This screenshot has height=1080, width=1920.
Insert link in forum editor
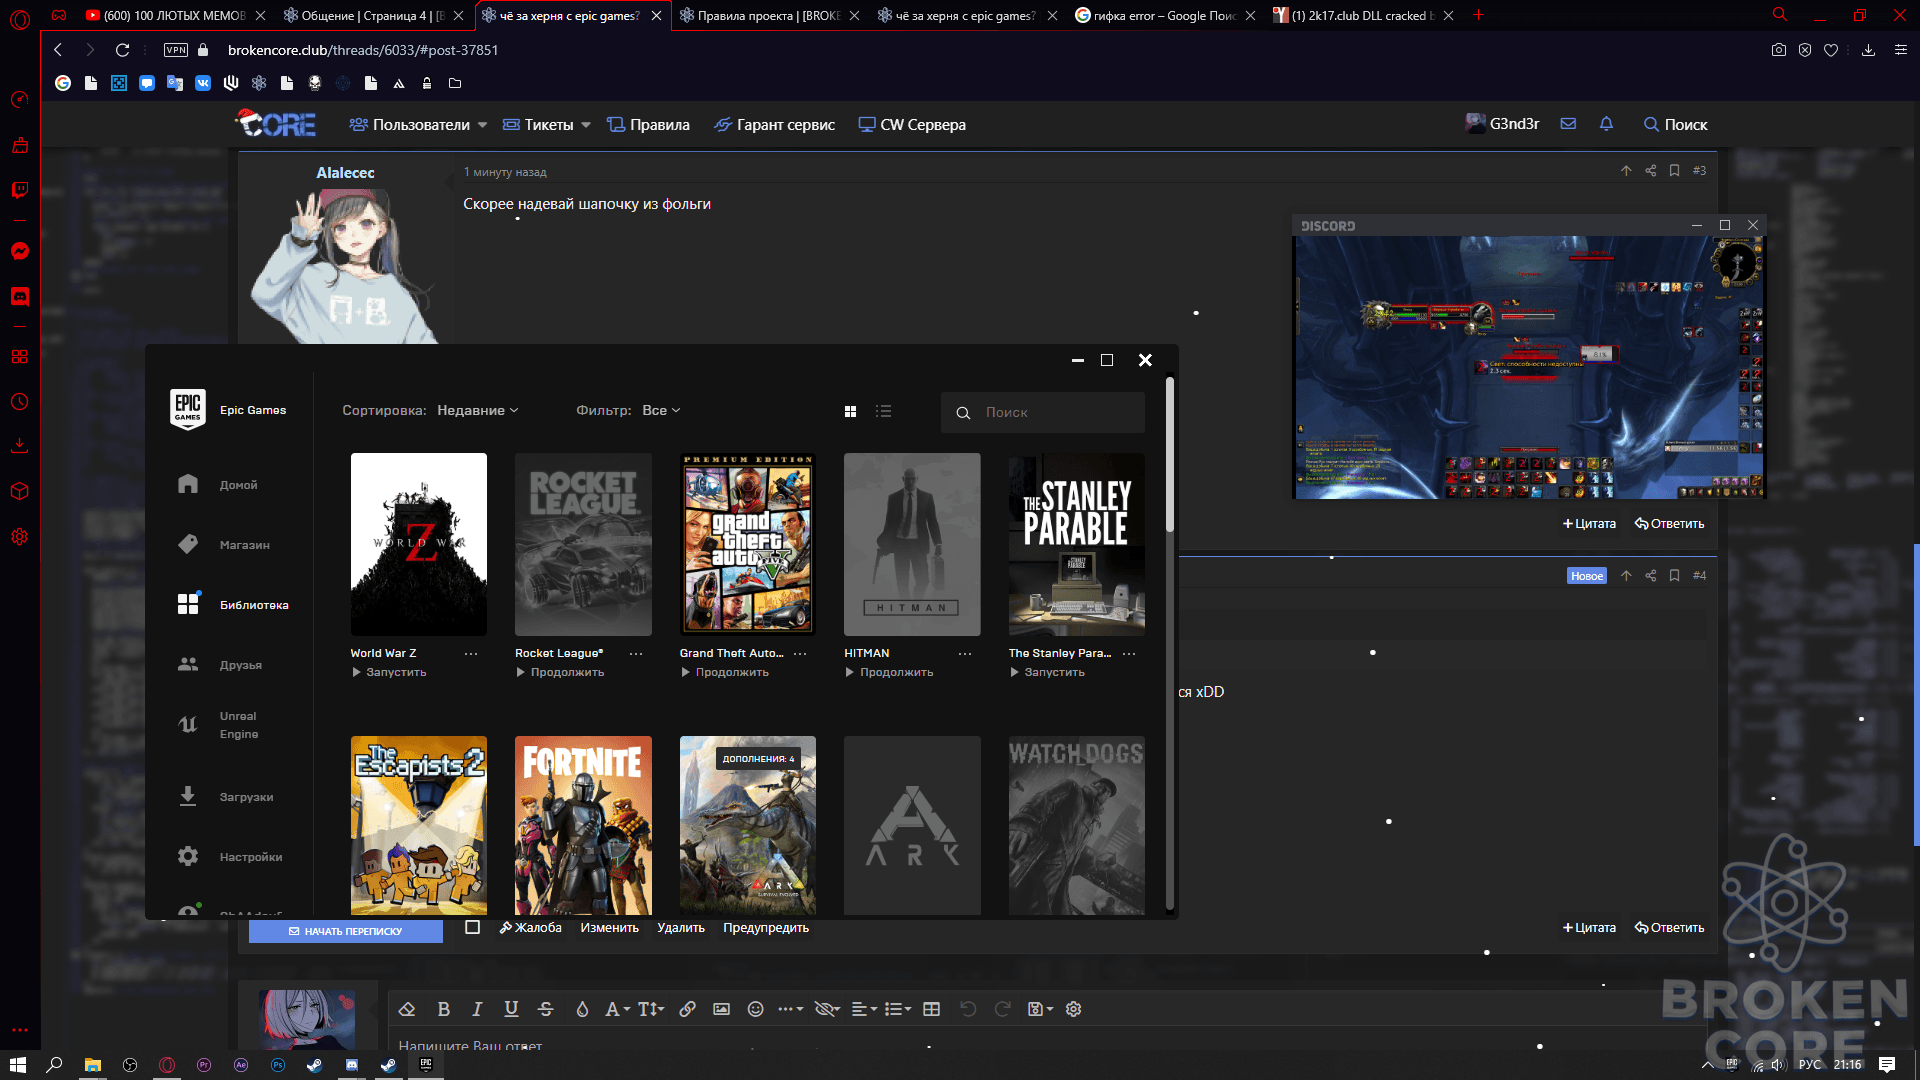click(687, 1009)
